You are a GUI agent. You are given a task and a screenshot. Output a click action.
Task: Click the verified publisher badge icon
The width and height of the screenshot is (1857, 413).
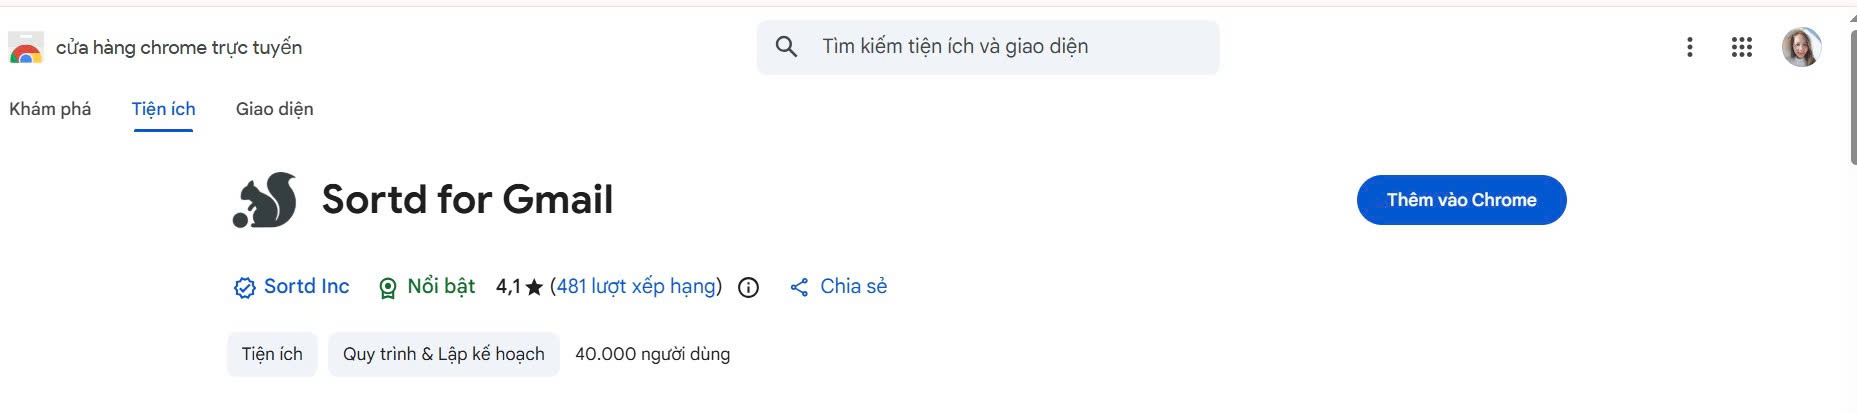(244, 288)
